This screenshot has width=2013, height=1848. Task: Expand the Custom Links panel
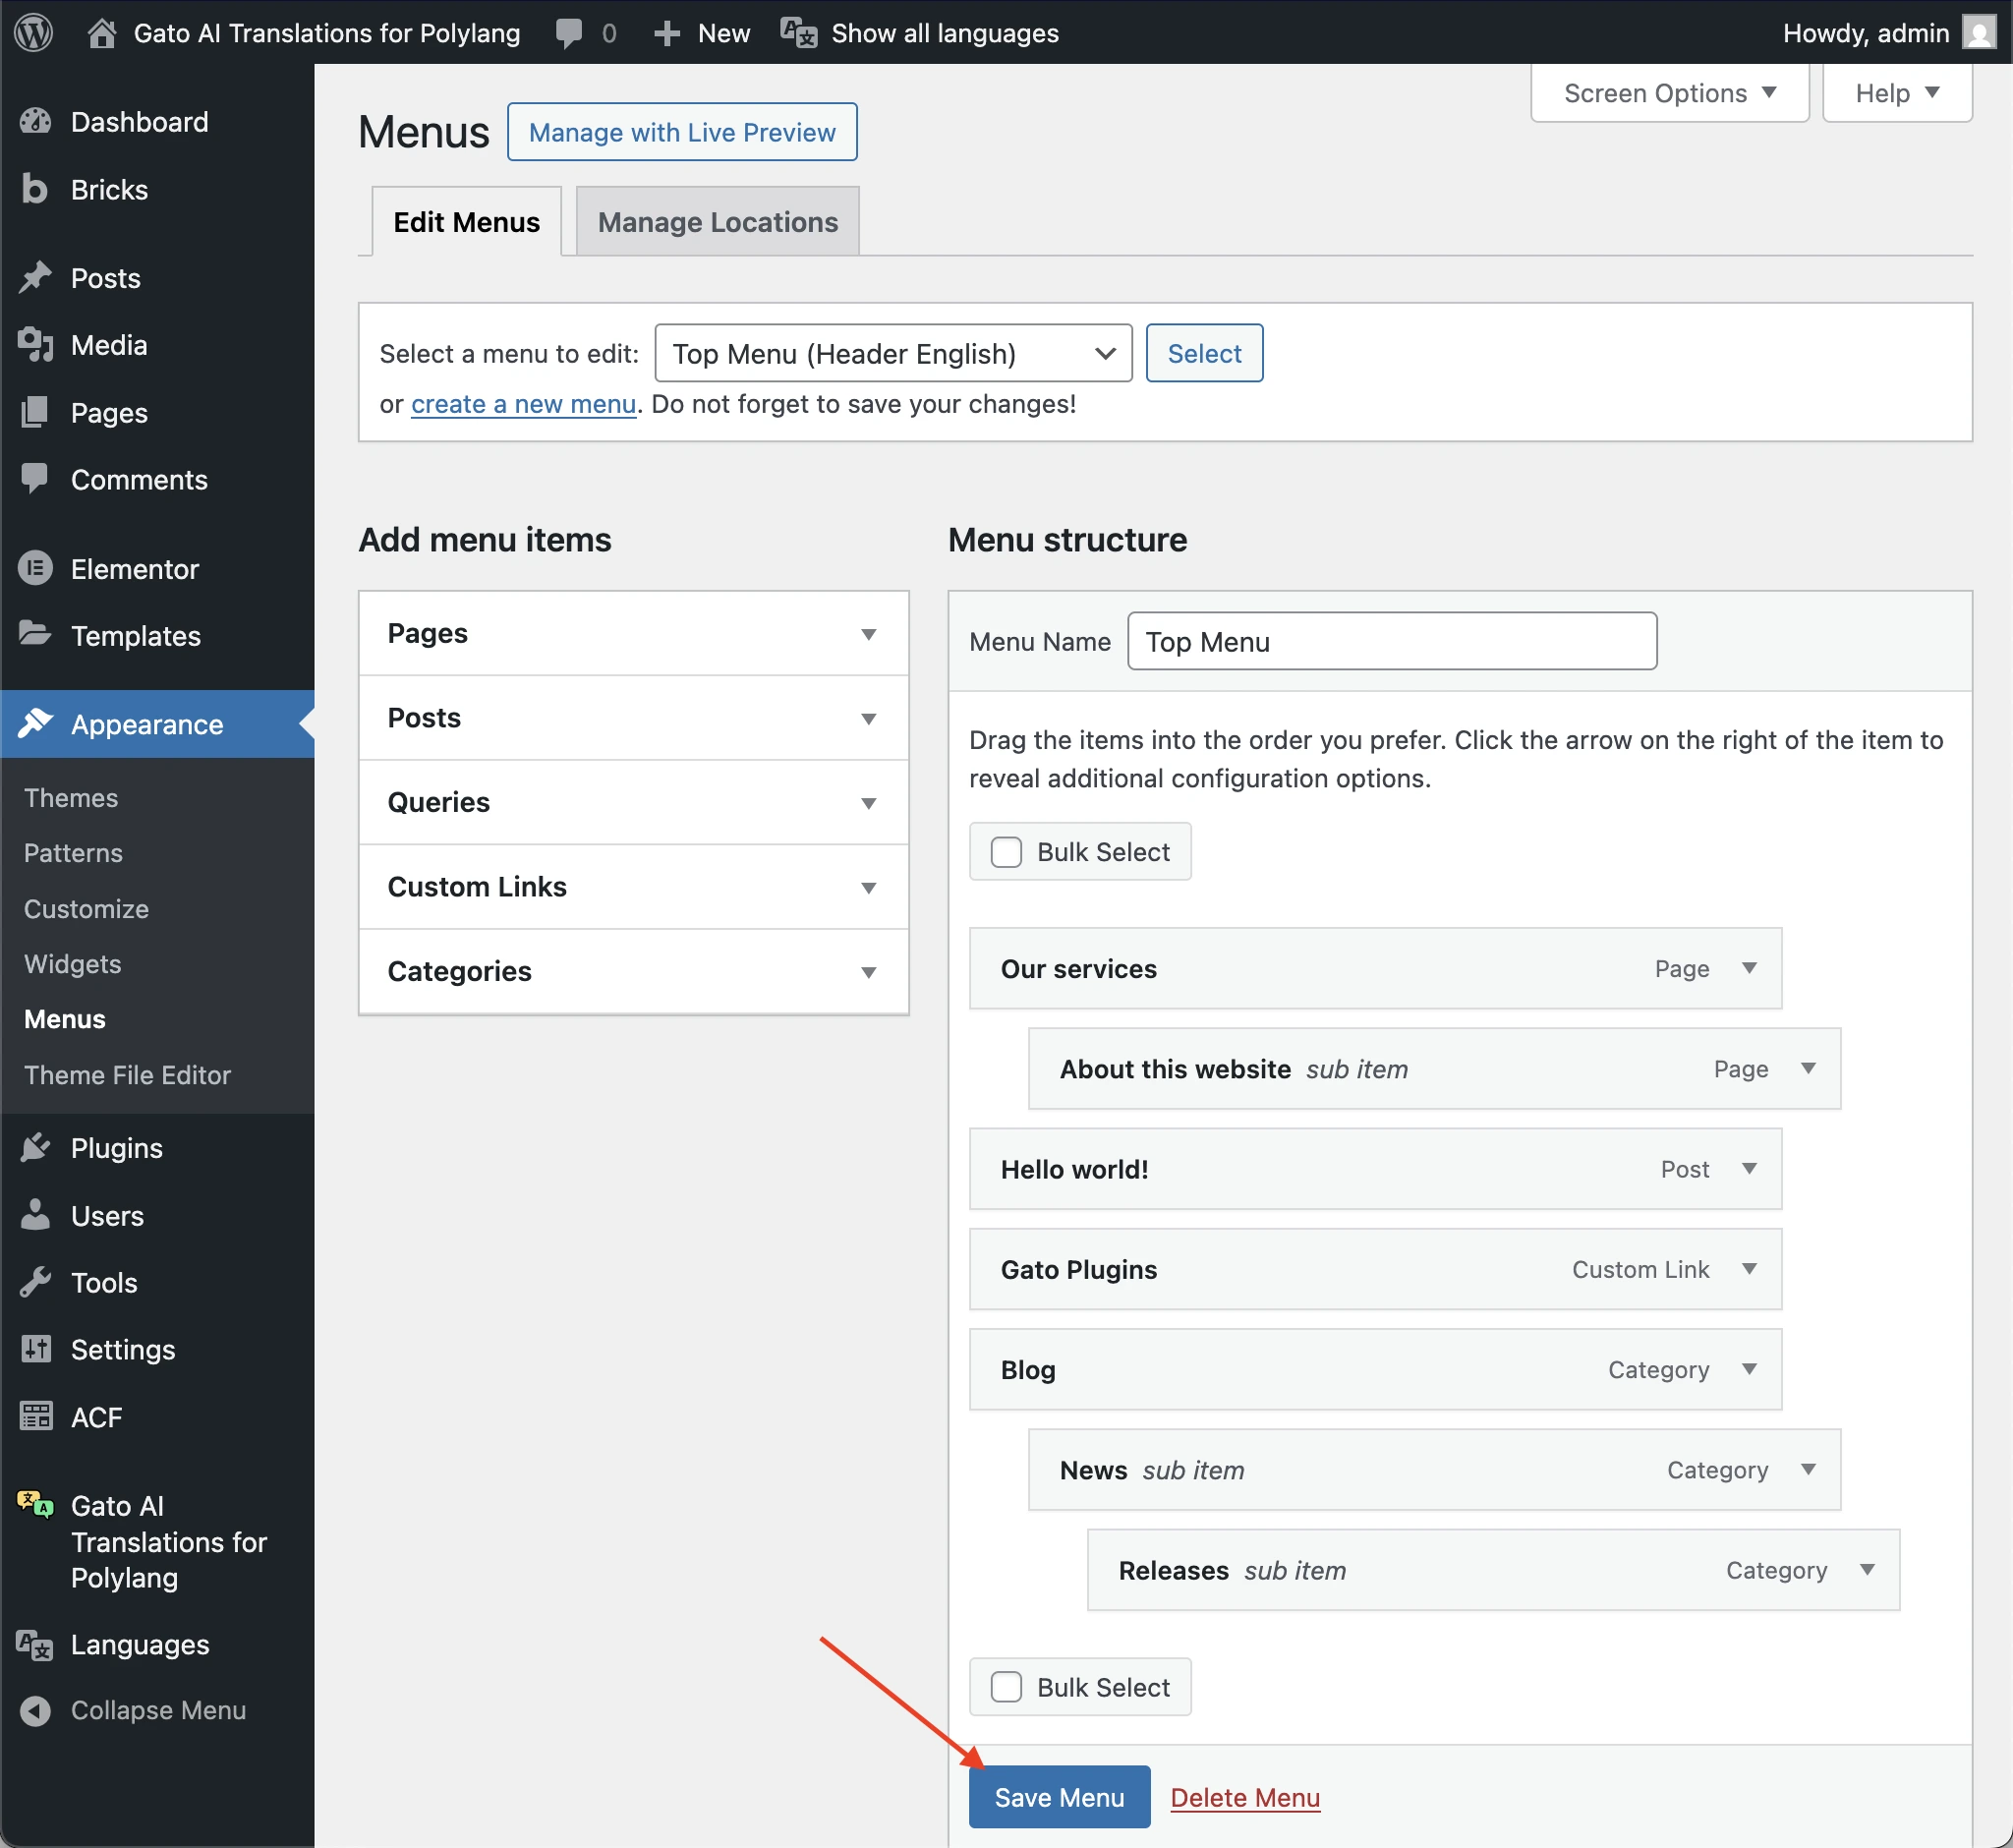[868, 887]
